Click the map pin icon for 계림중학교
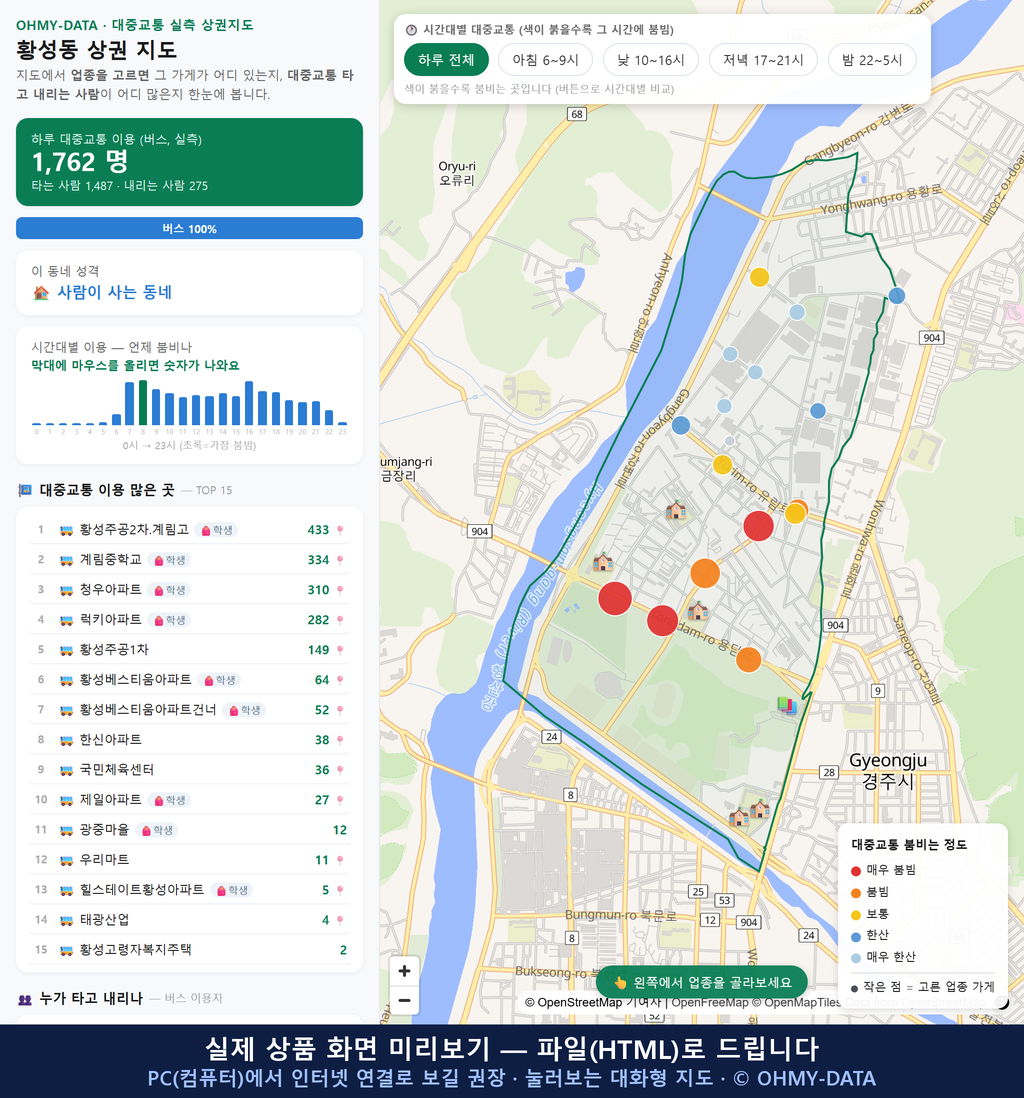The image size is (1024, 1098). coord(340,560)
